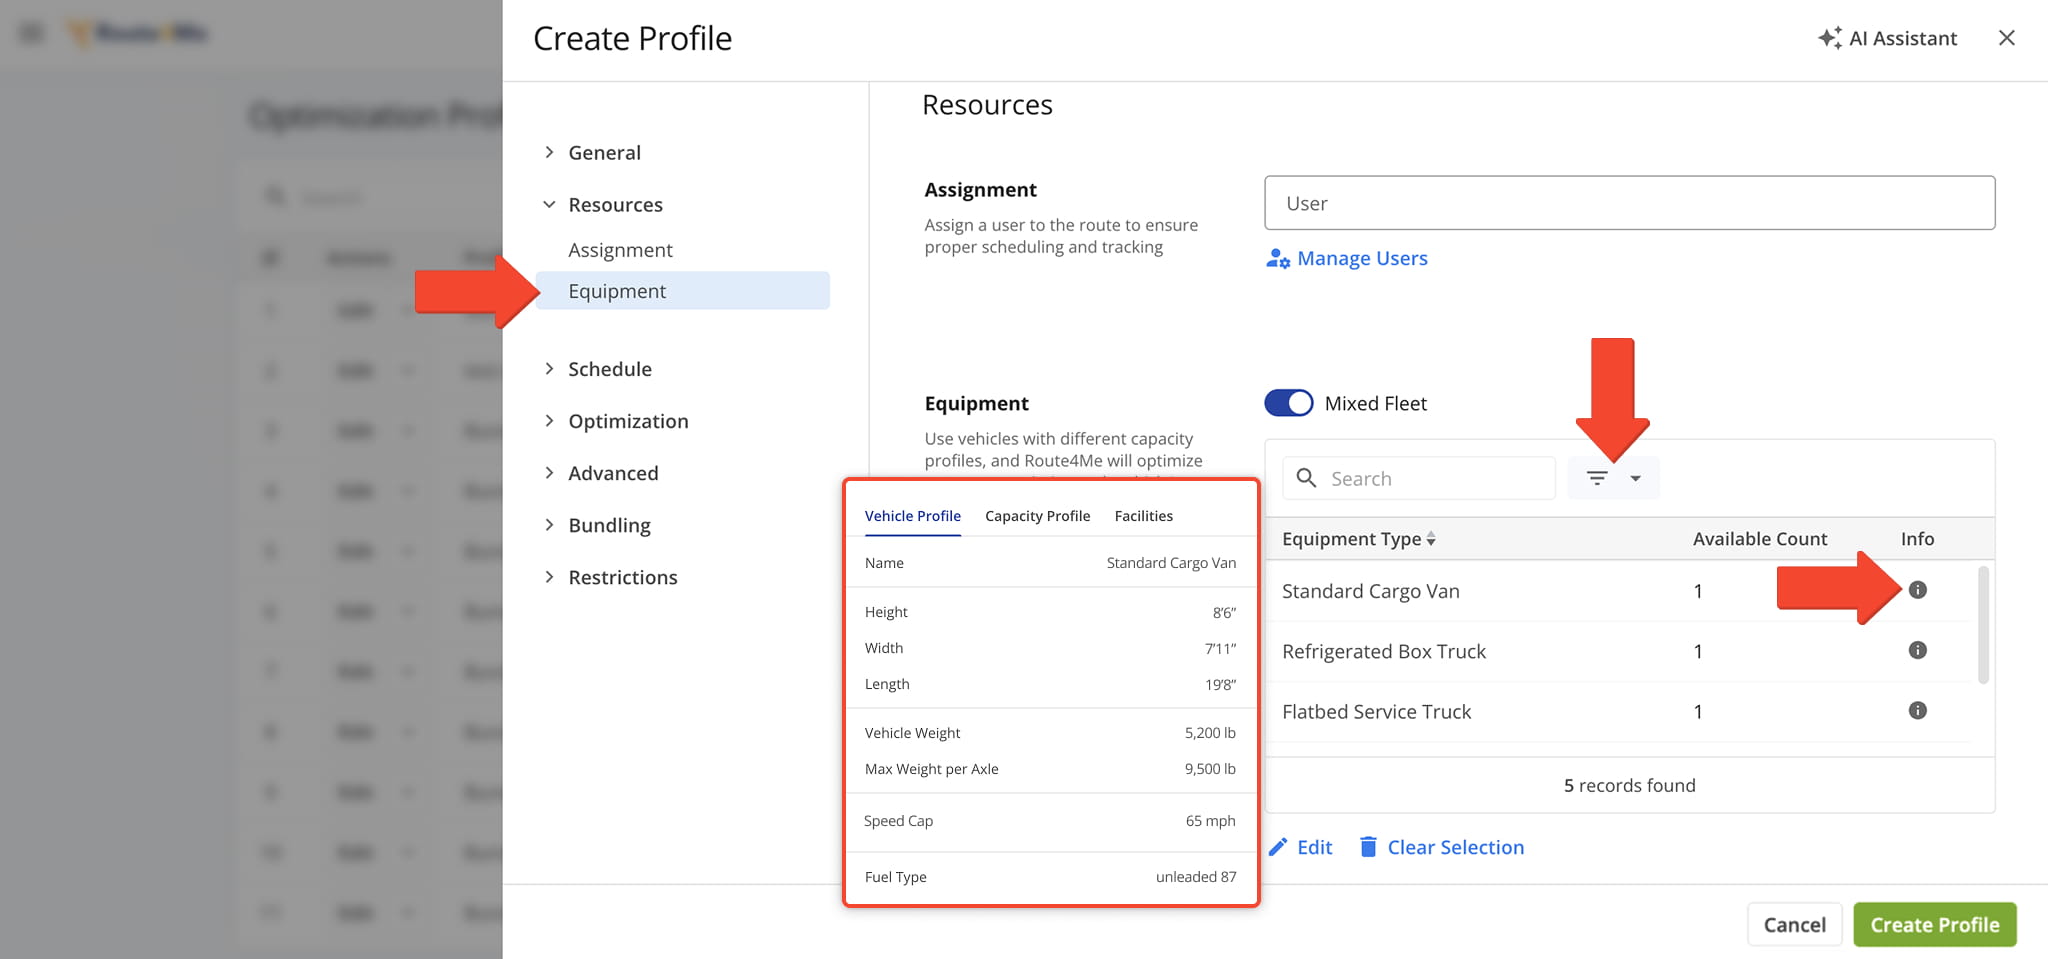
Task: Show info for Refrigerated Box Truck
Action: [1917, 650]
